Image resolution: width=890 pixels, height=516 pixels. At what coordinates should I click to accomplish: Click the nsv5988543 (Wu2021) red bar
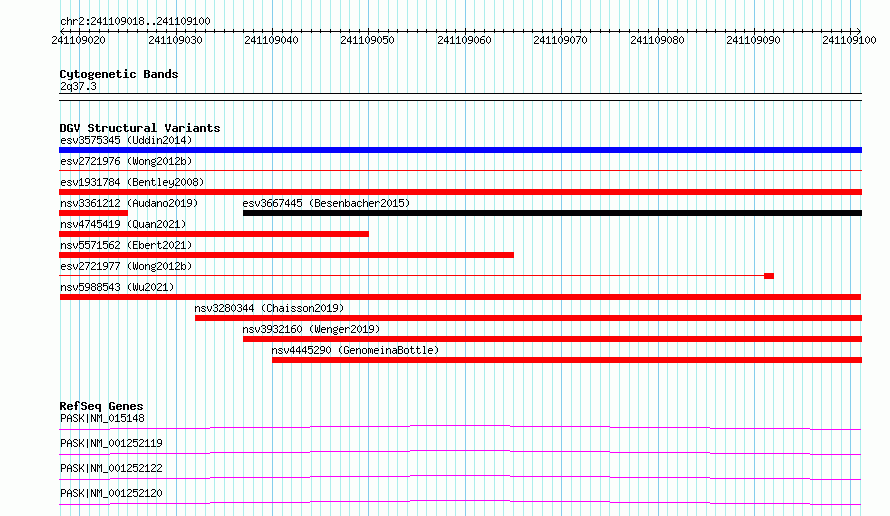coord(460,297)
